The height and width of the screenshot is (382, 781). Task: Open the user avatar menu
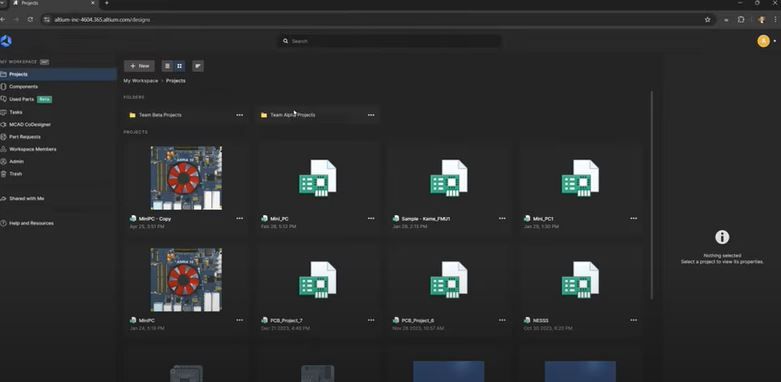[x=764, y=41]
